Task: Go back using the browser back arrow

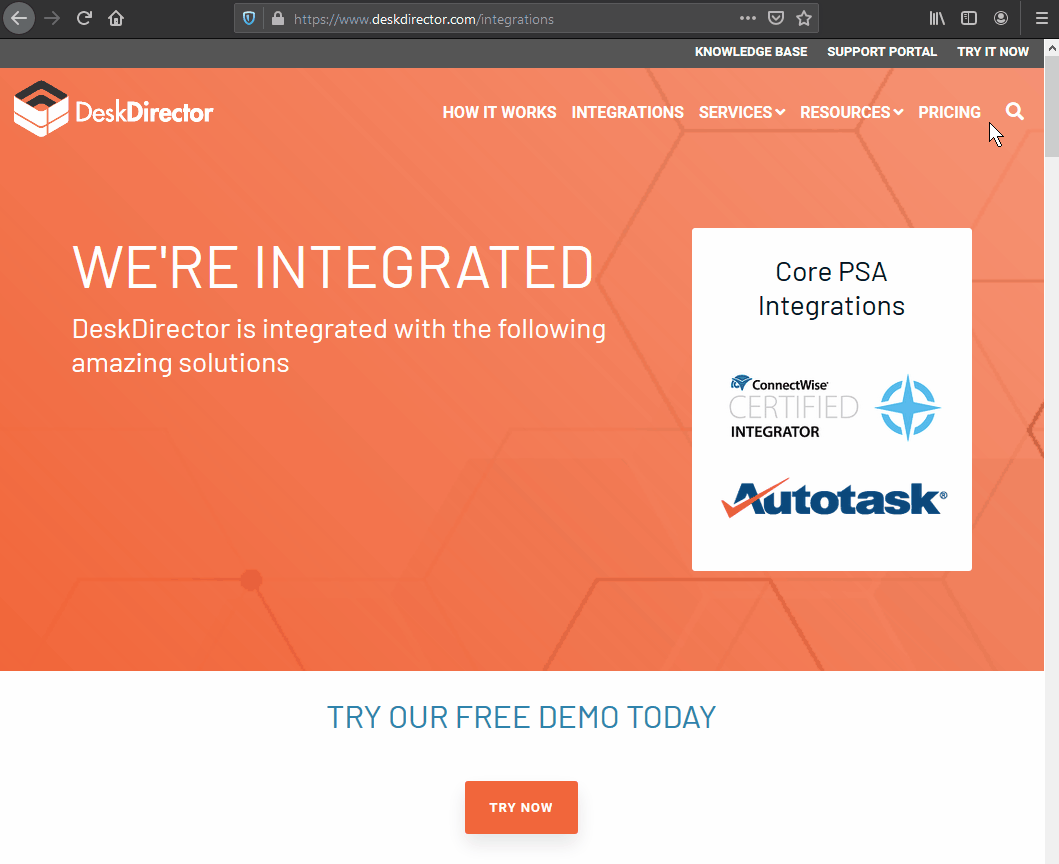Action: pos(19,18)
